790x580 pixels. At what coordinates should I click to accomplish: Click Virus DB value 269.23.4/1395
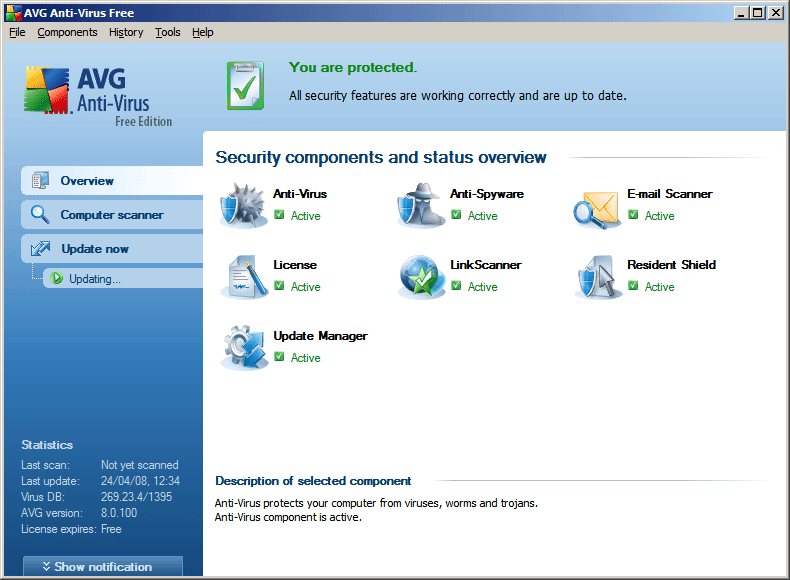[x=136, y=497]
